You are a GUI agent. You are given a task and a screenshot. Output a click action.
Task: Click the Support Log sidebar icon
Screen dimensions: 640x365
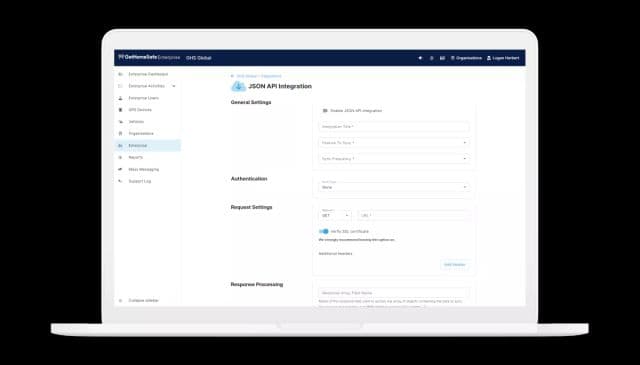(x=120, y=181)
